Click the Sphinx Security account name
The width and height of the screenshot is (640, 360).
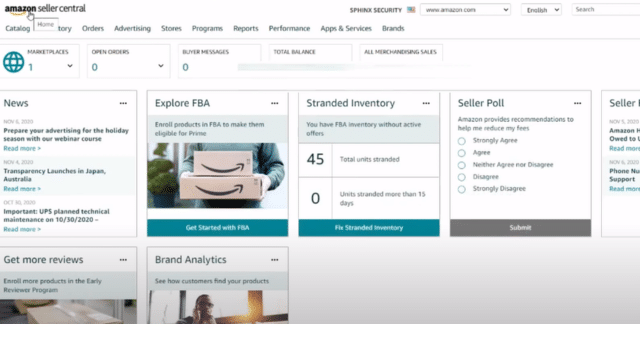376,10
